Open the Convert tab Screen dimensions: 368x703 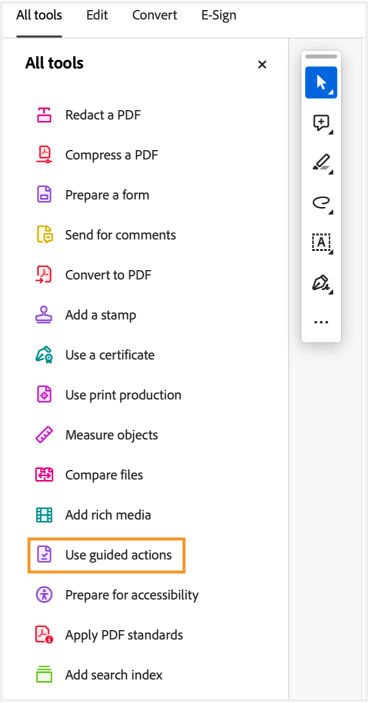pyautogui.click(x=154, y=15)
